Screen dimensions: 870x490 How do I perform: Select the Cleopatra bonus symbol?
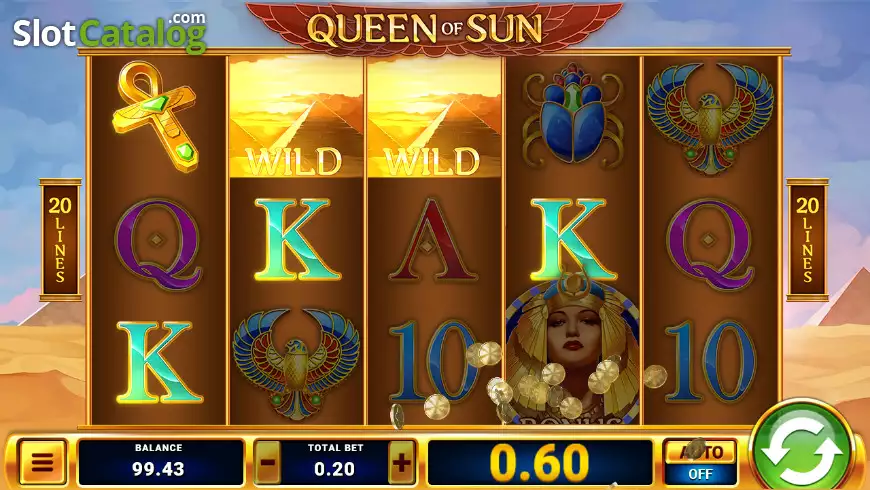(x=573, y=350)
